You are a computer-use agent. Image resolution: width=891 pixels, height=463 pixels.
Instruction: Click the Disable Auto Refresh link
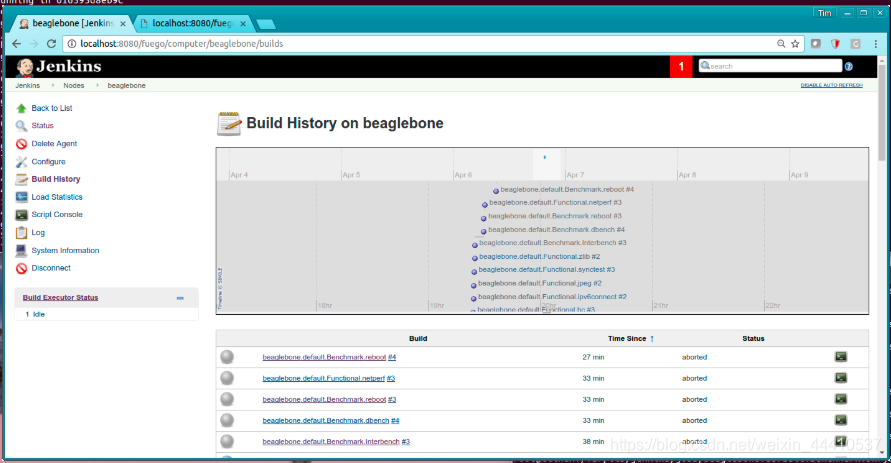831,85
